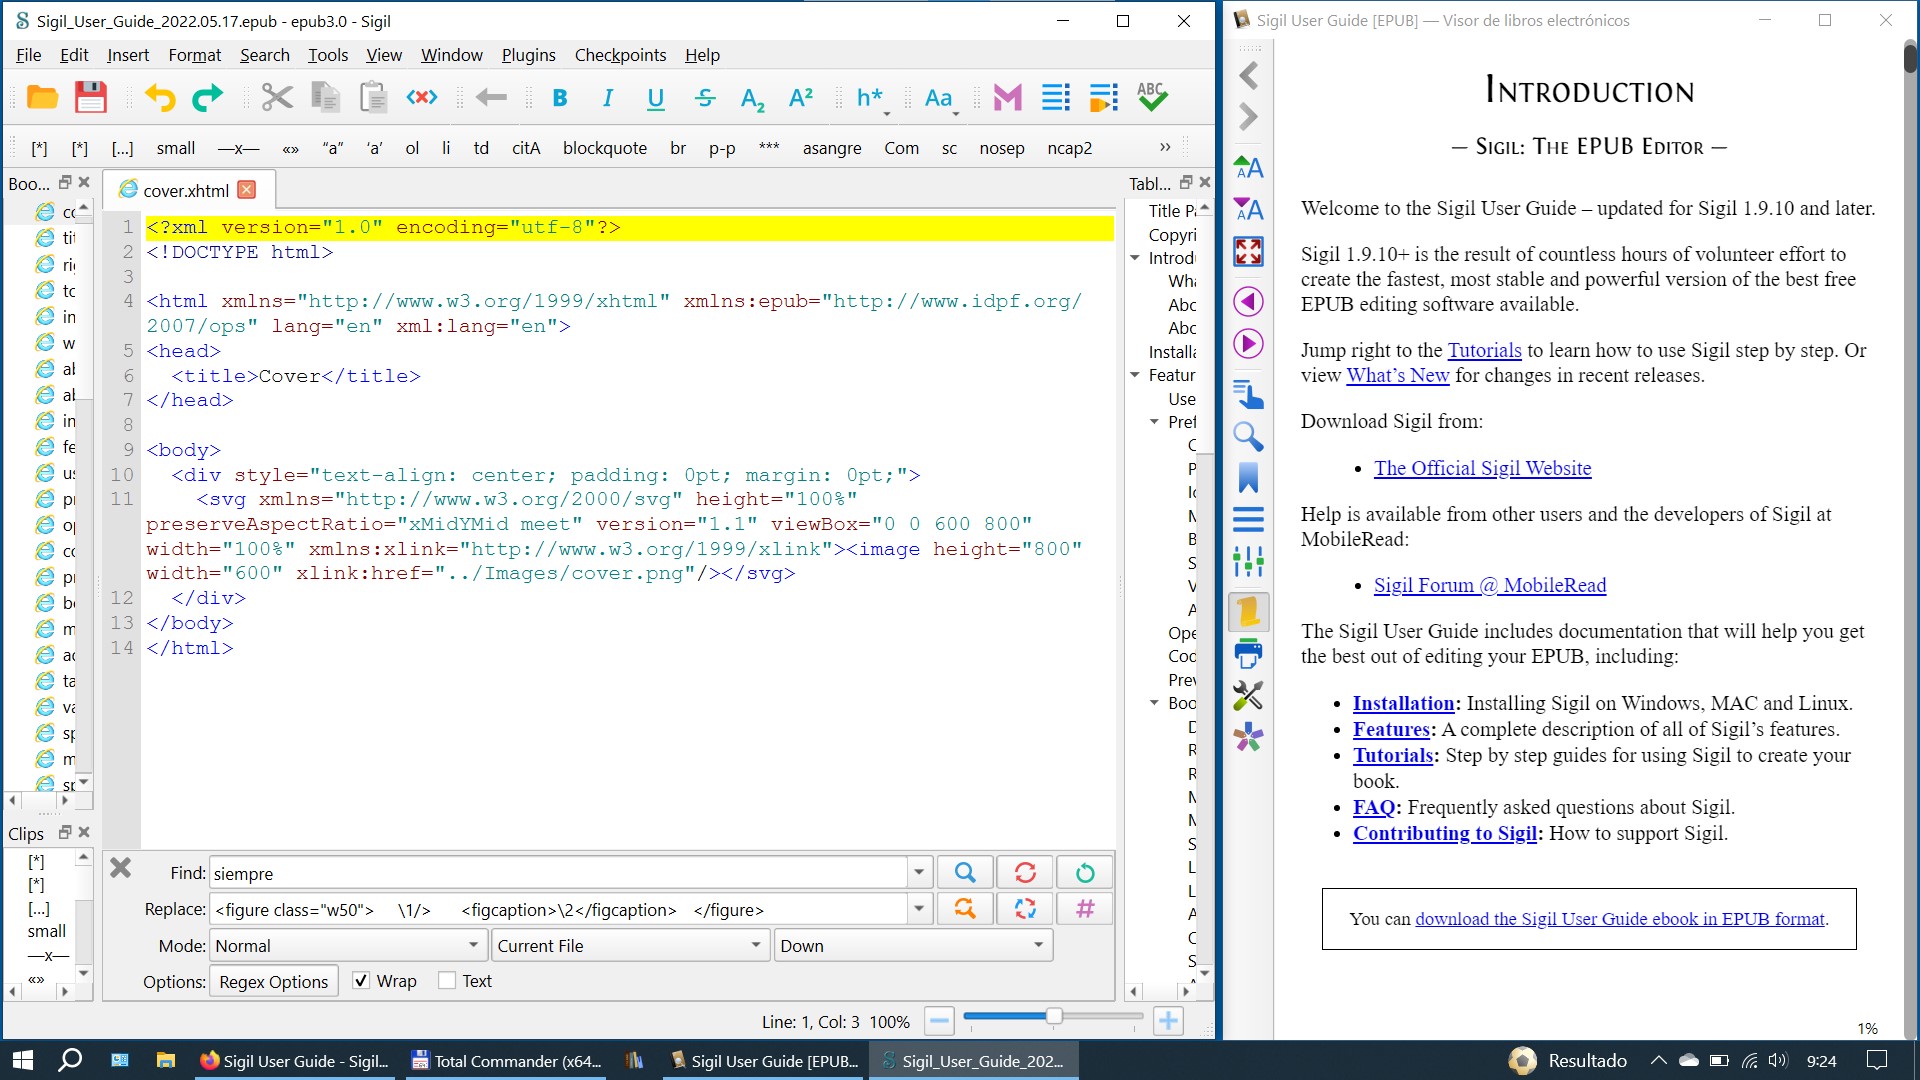Click the Bold formatting icon
This screenshot has height=1080, width=1920.
[x=560, y=97]
